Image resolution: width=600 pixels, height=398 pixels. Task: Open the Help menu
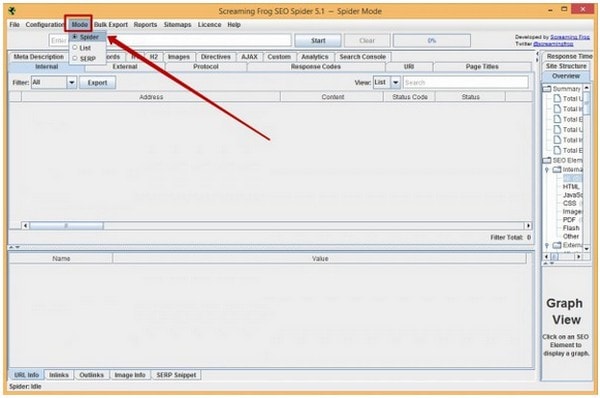[x=234, y=24]
